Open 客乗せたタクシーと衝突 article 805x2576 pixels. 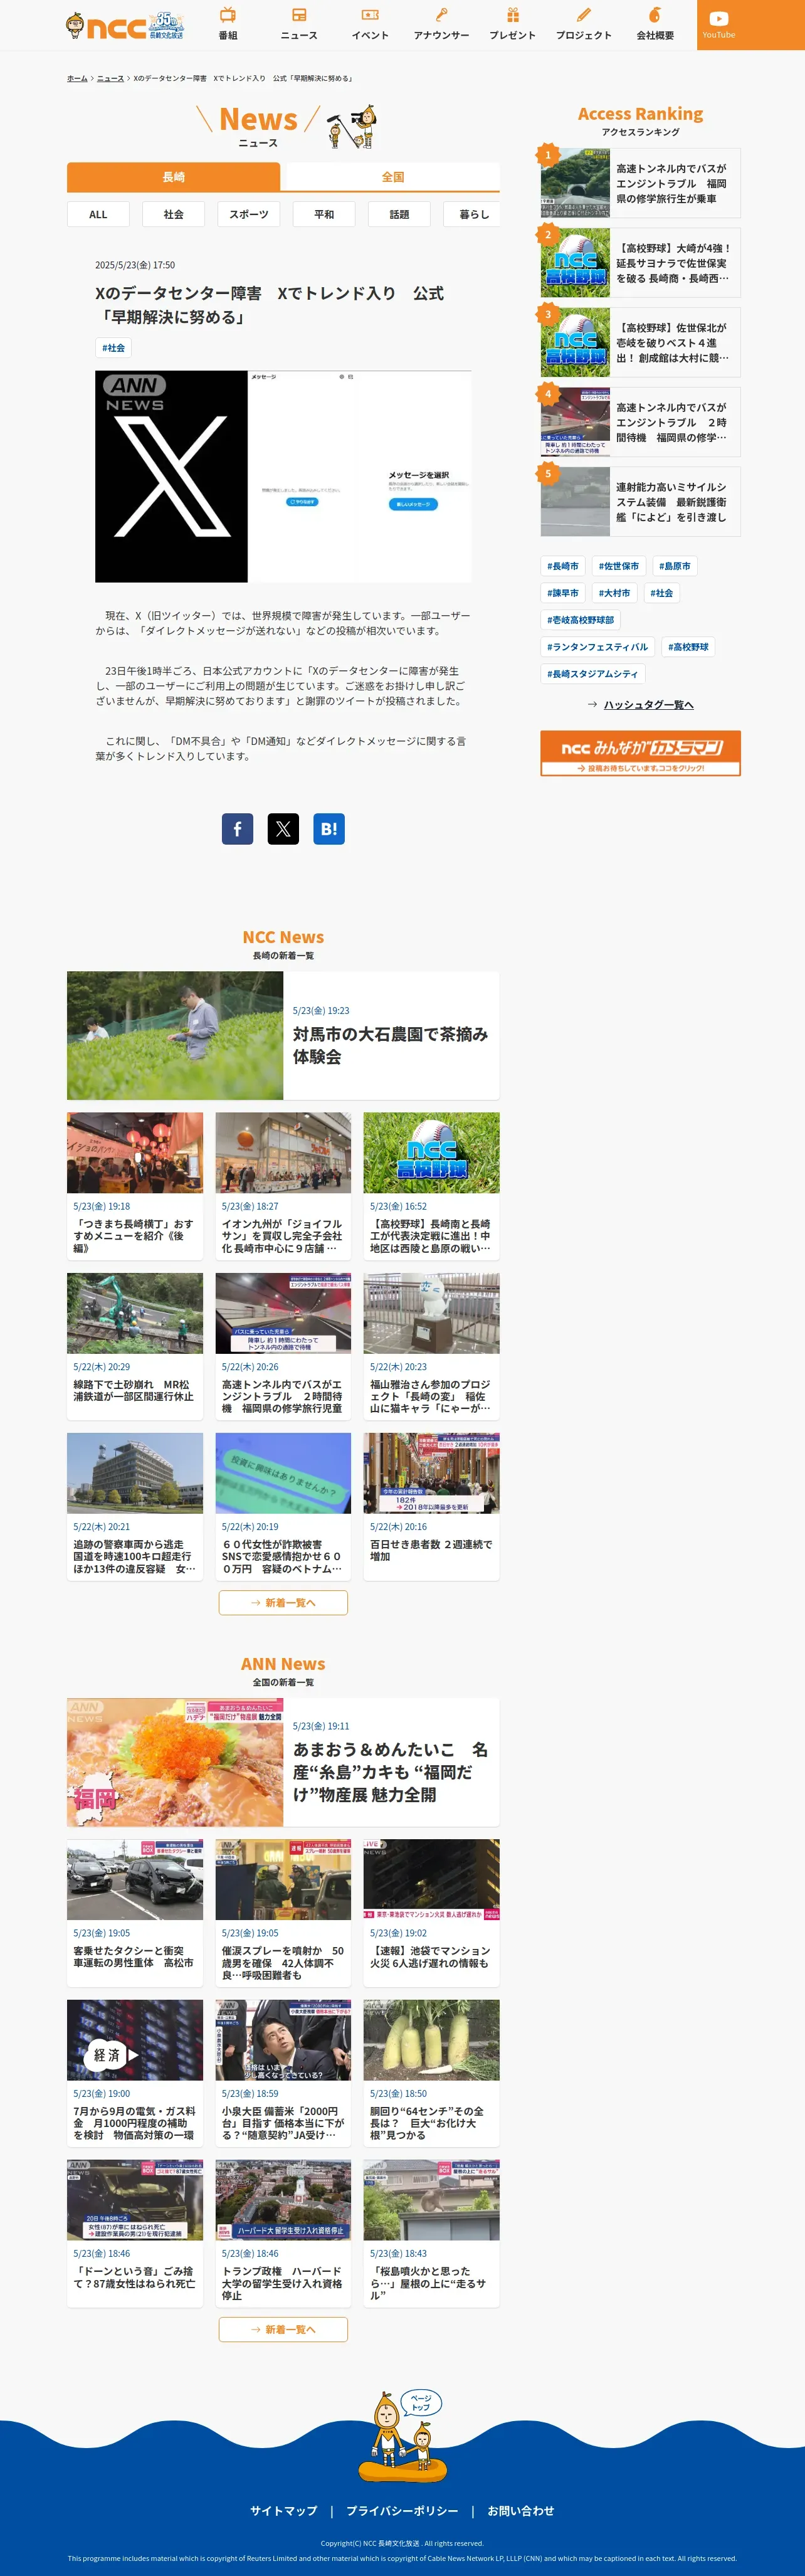tap(135, 1913)
